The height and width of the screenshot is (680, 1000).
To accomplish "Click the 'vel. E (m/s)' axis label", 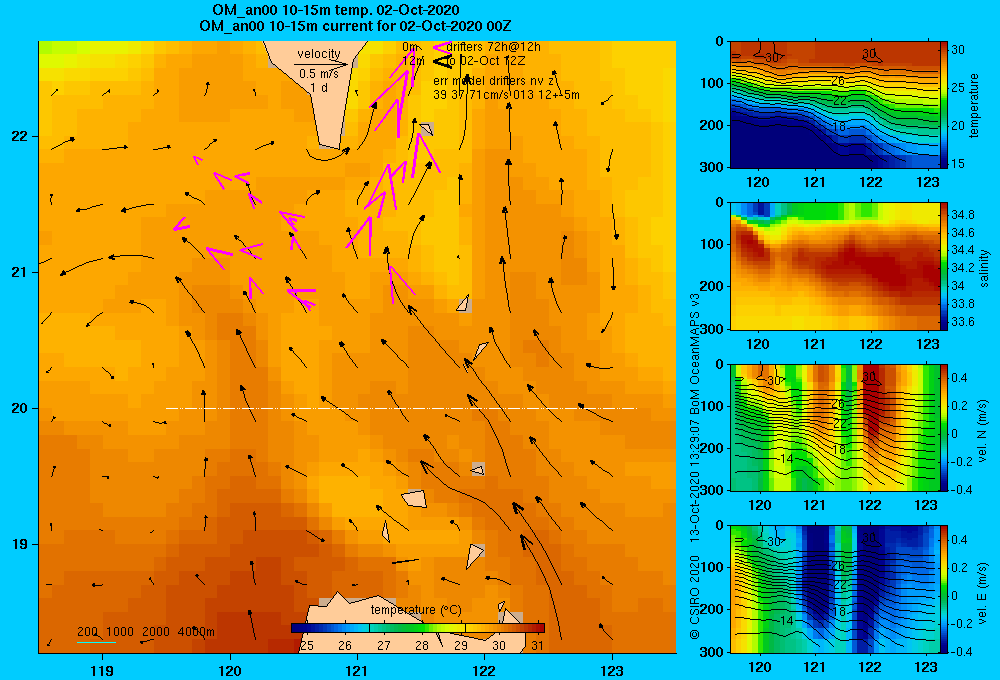I will click(x=983, y=592).
